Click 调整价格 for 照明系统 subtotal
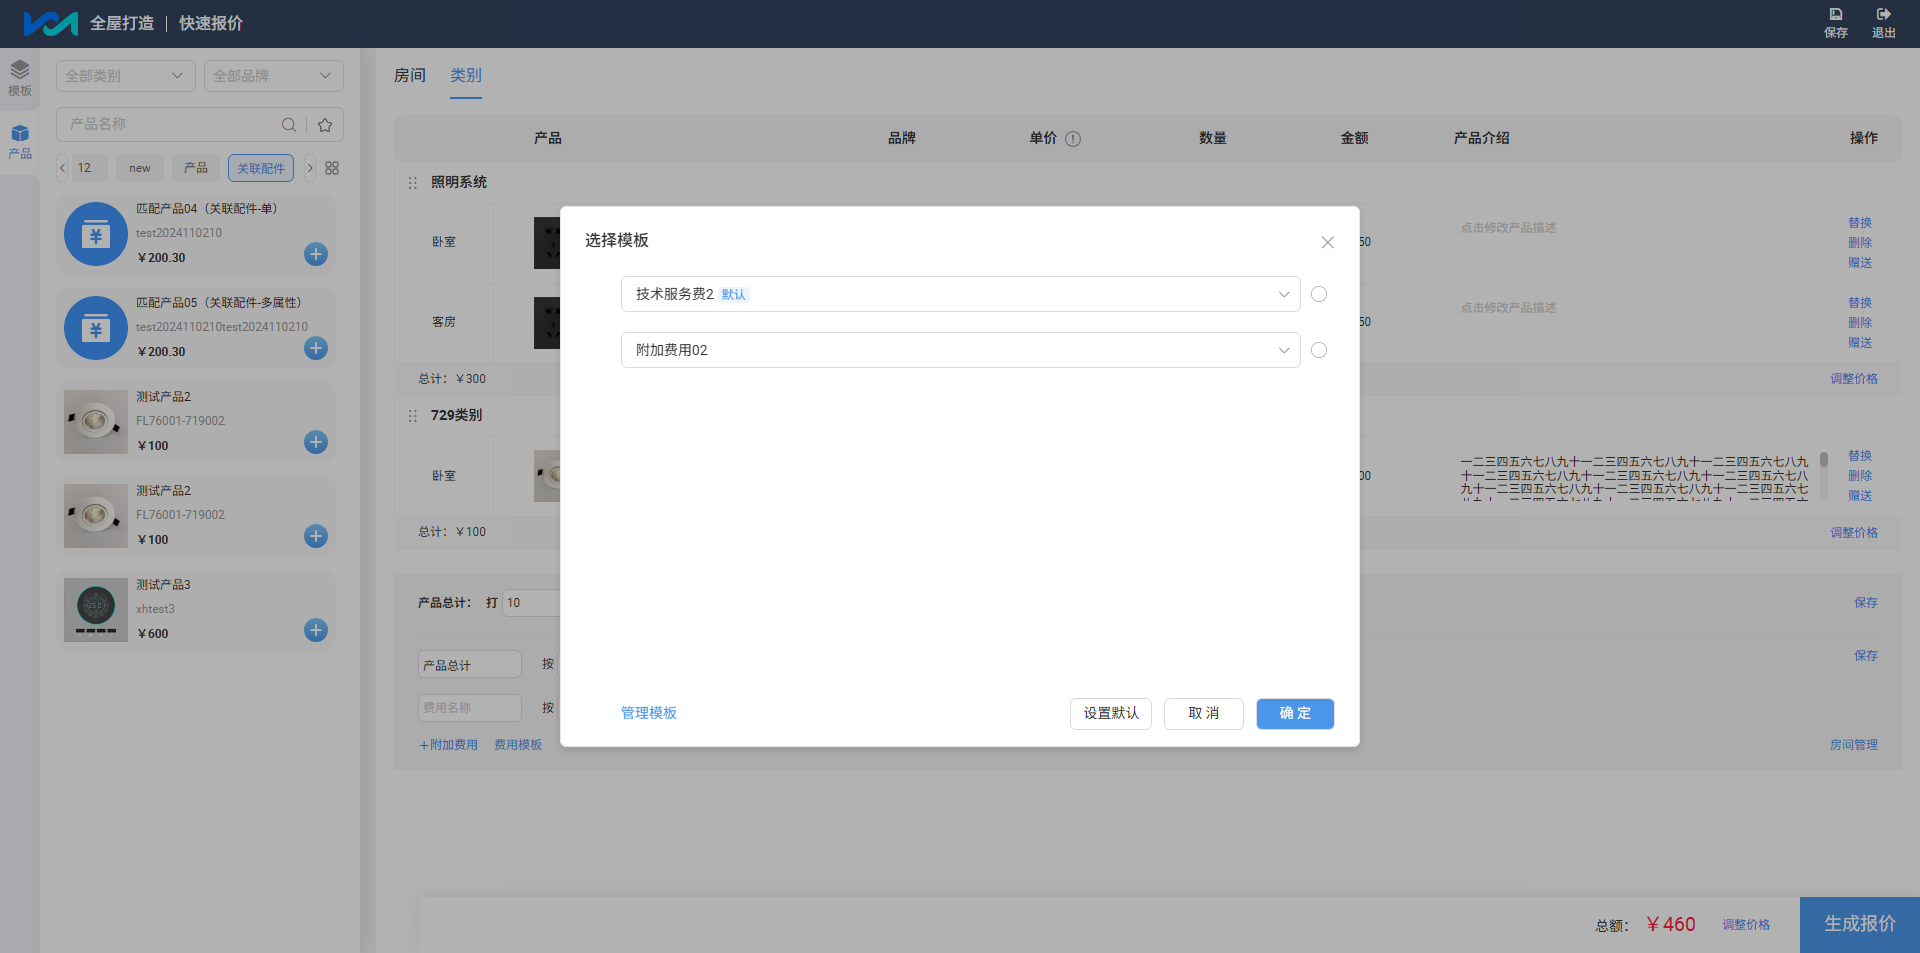The image size is (1920, 953). click(1854, 379)
